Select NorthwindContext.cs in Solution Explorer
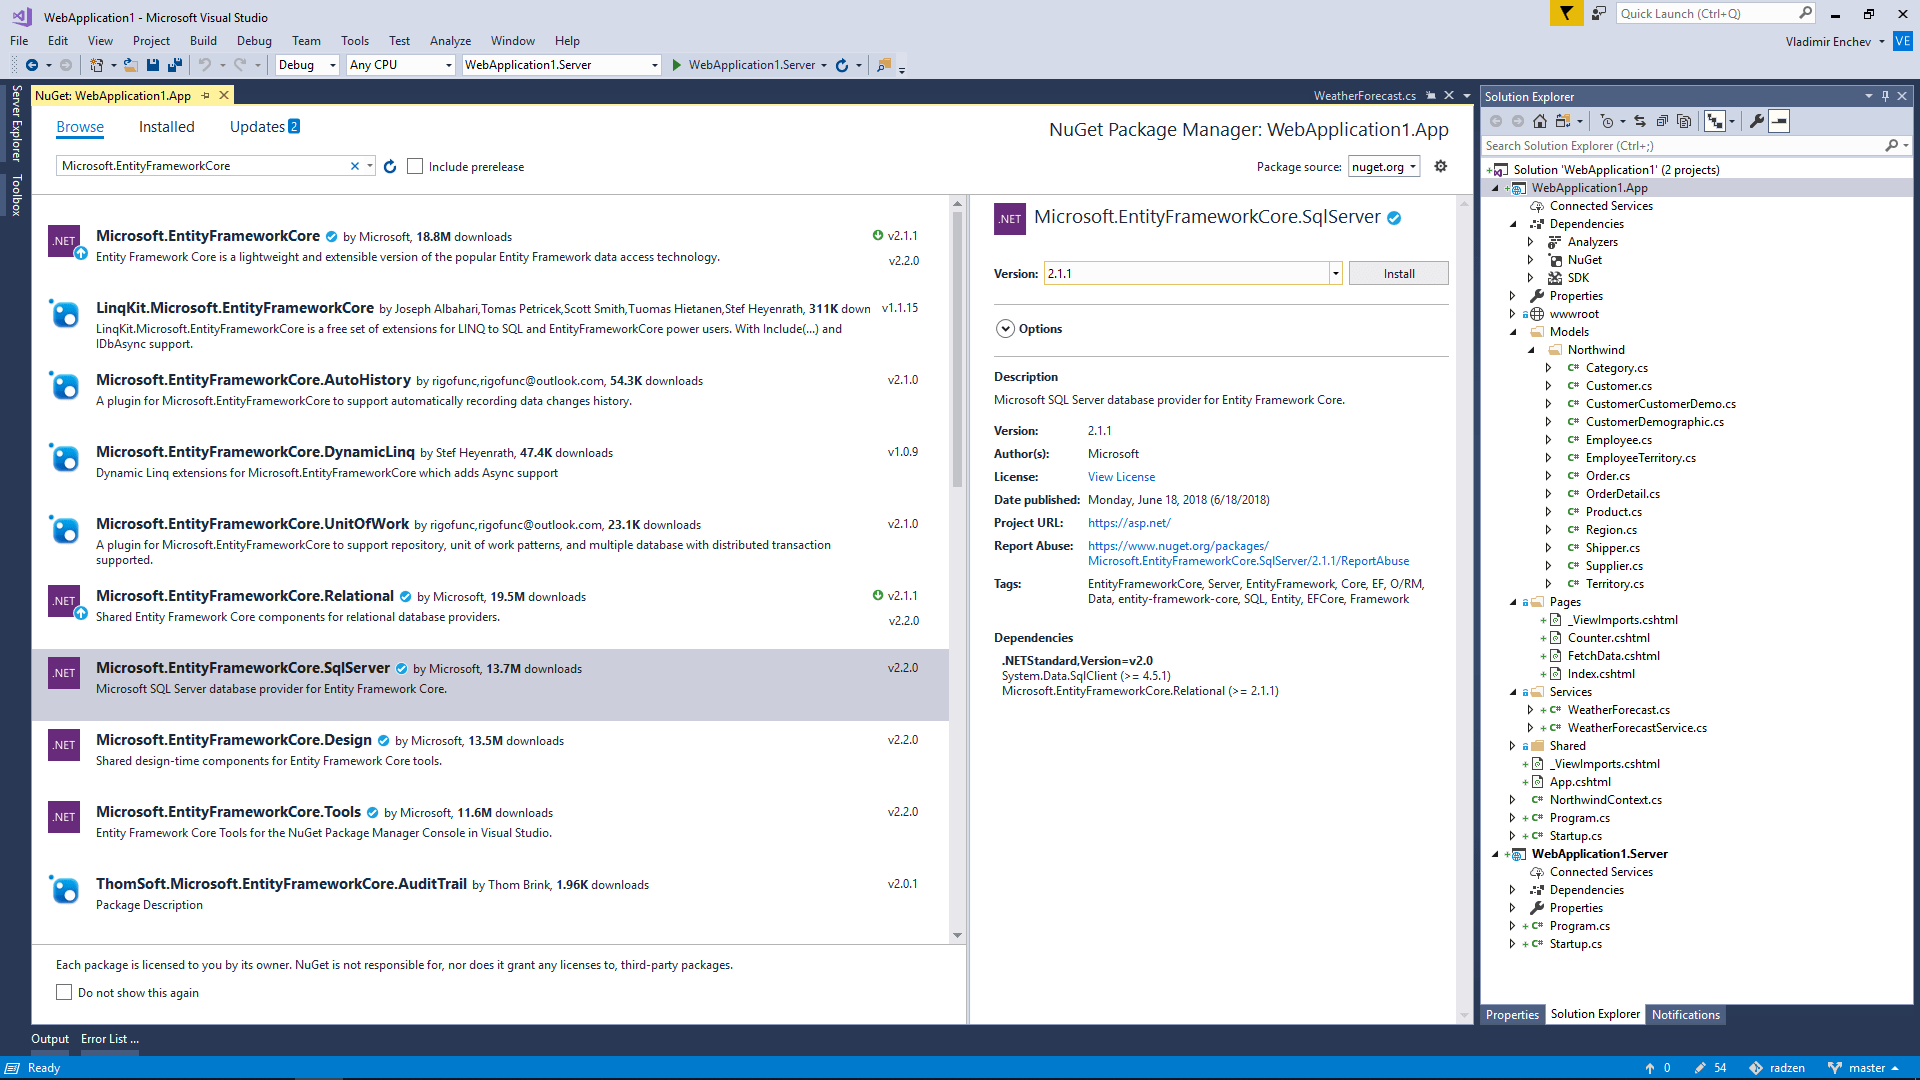The height and width of the screenshot is (1080, 1920). click(x=1605, y=800)
